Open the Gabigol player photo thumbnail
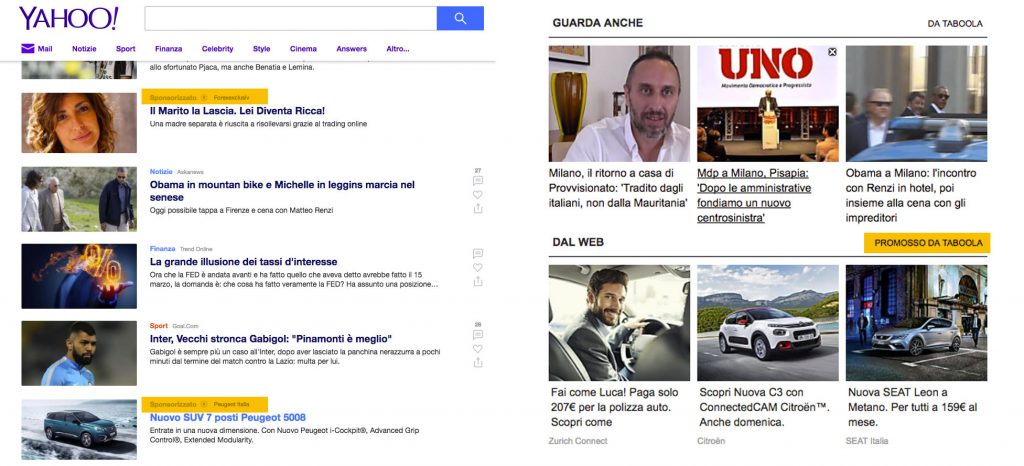This screenshot has width=1024, height=466. 79,353
